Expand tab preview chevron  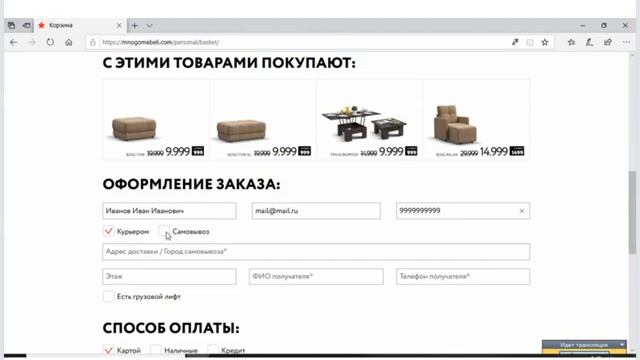click(149, 25)
